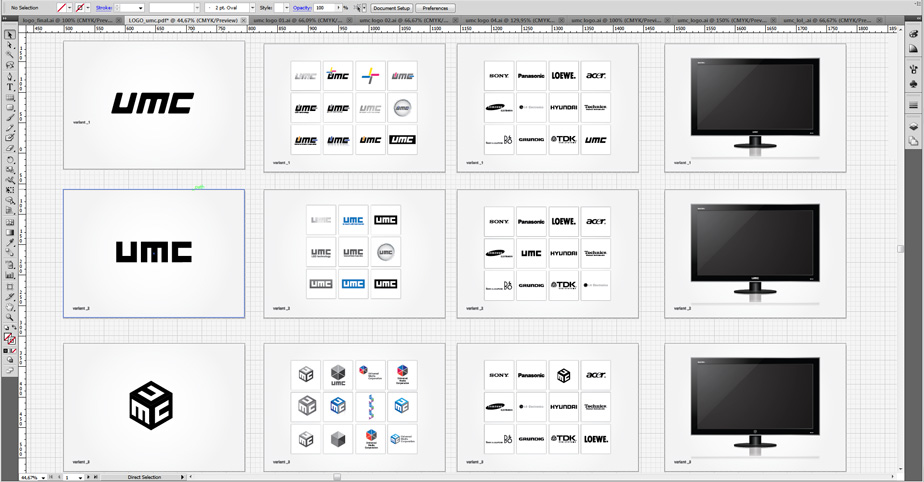Open variable width profile dropdown
The width and height of the screenshot is (924, 482).
pyautogui.click(x=197, y=8)
